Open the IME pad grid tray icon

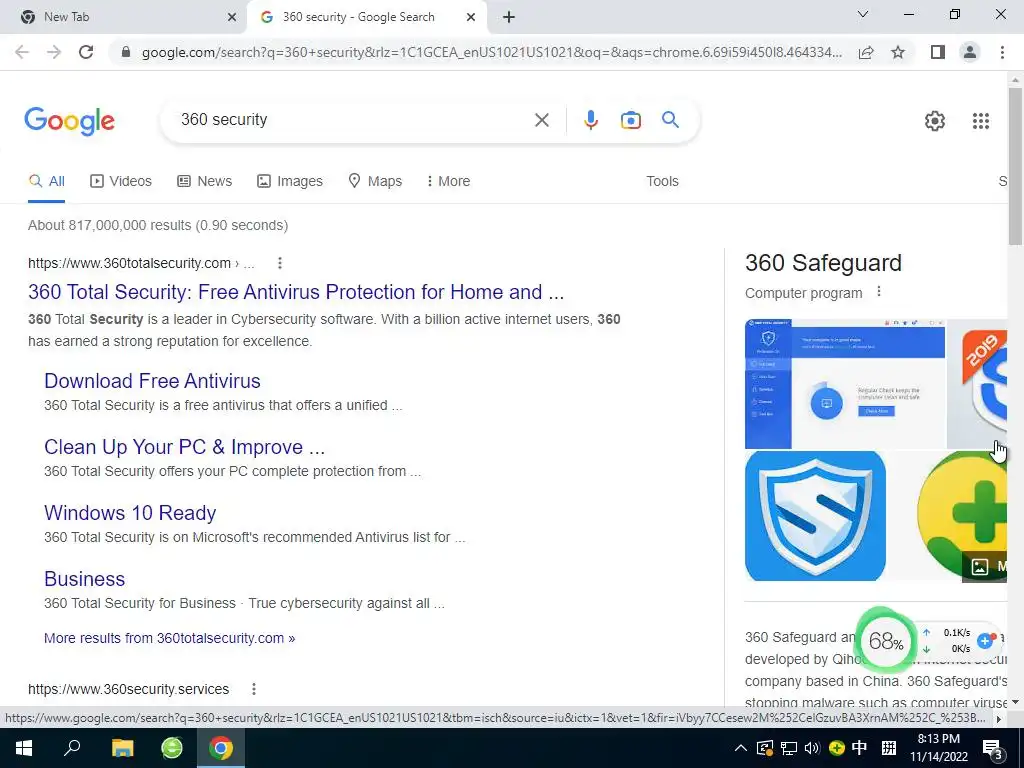click(889, 748)
